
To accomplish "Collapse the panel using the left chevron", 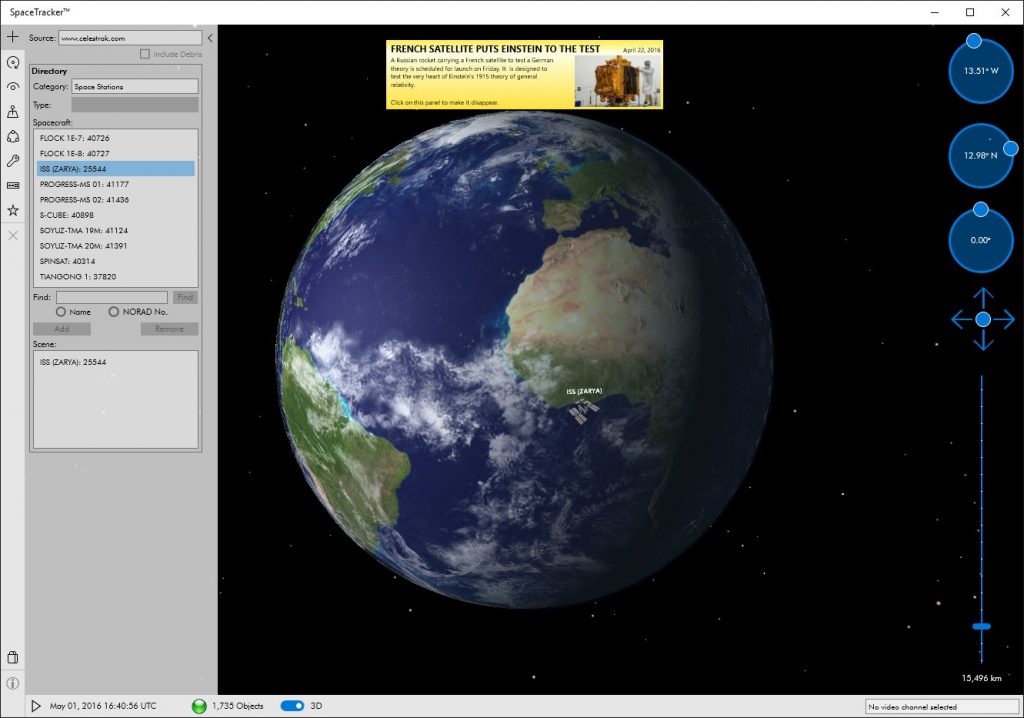I will [209, 38].
